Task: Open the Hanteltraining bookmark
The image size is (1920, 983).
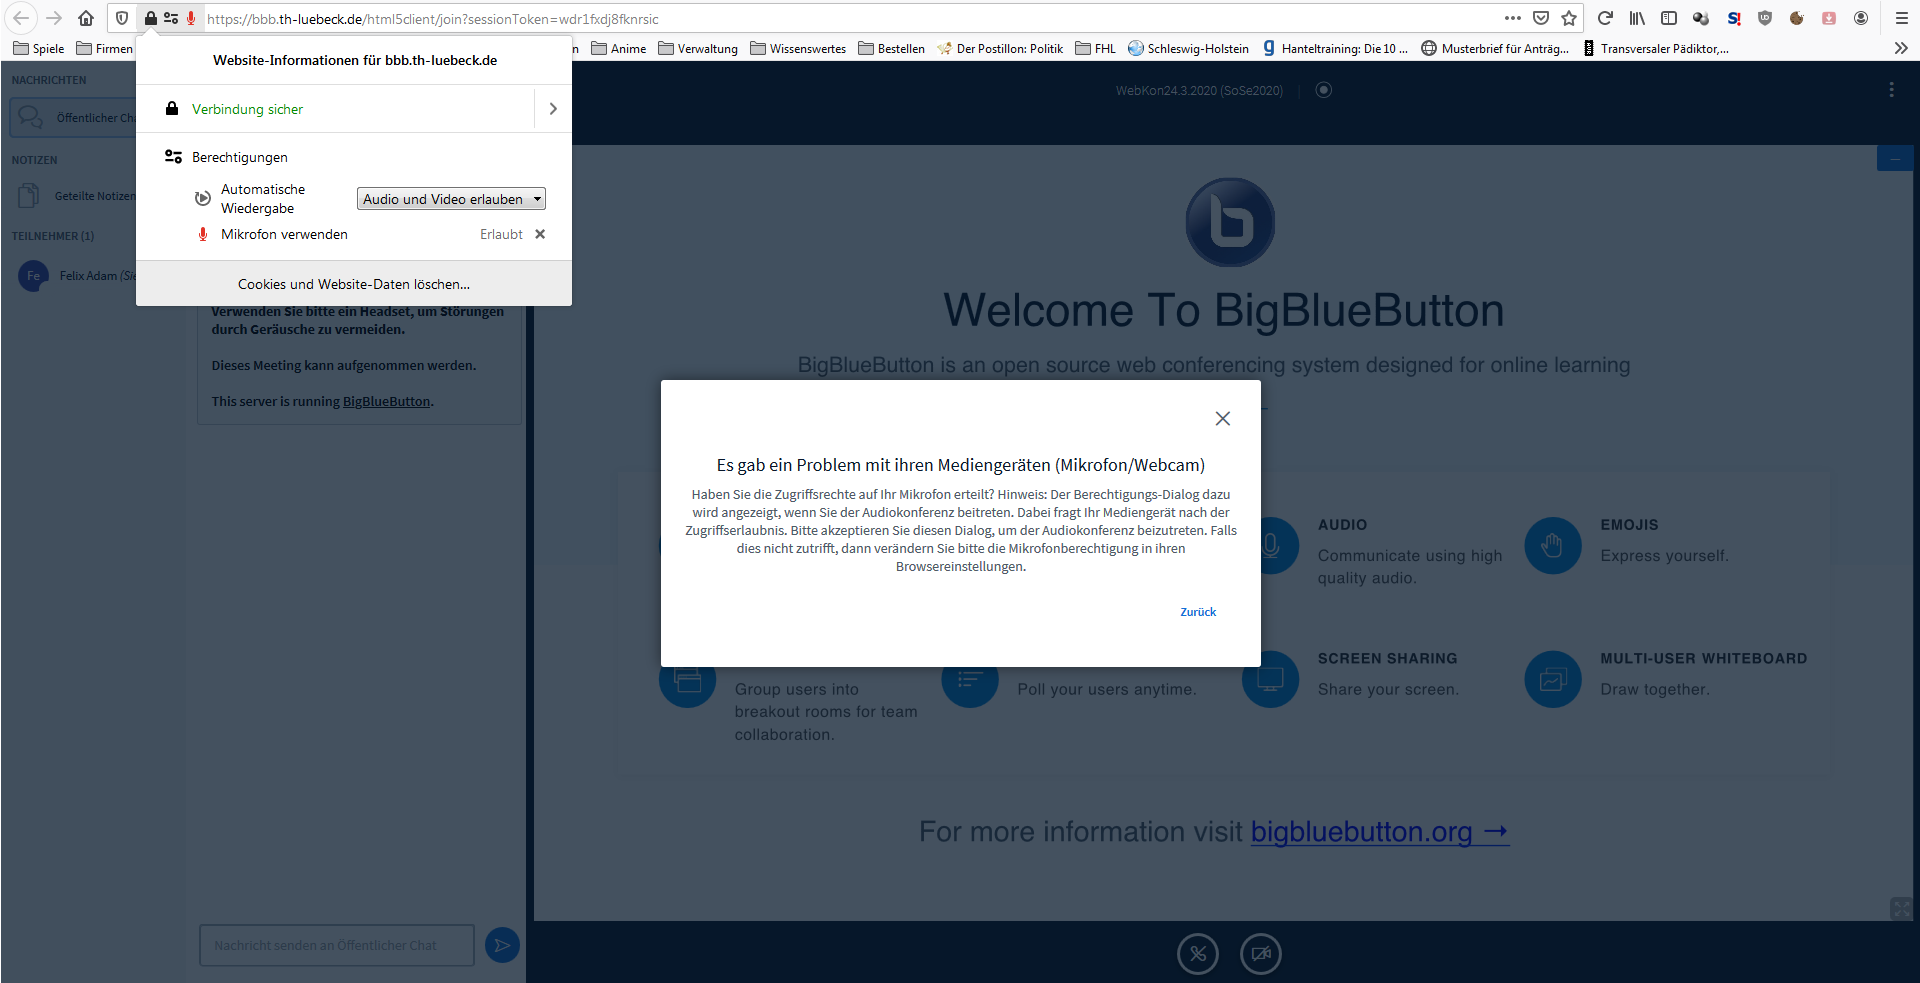Action: (1335, 48)
